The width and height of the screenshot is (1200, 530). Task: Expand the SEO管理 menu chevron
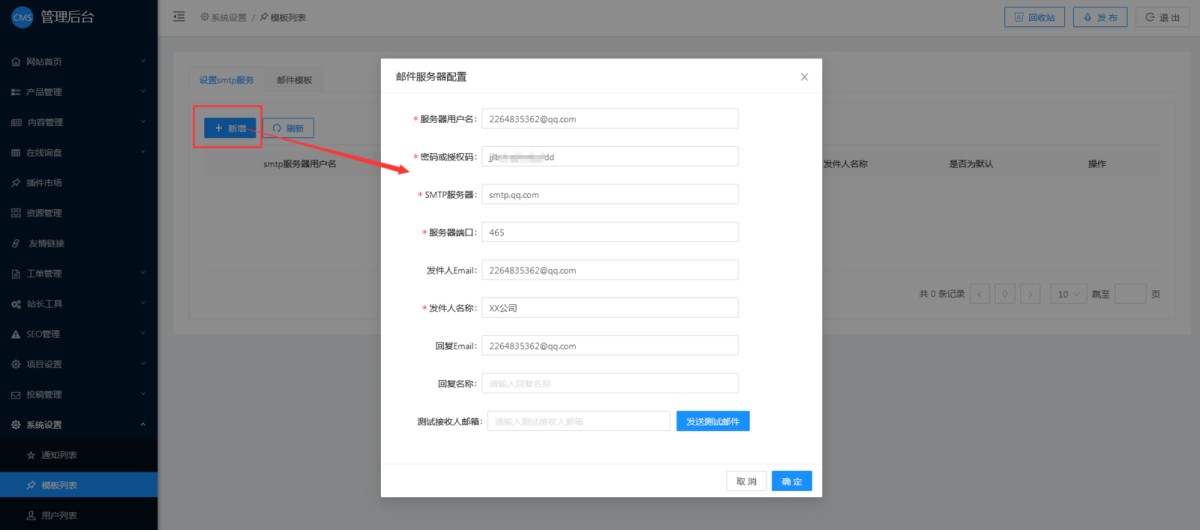coord(143,334)
